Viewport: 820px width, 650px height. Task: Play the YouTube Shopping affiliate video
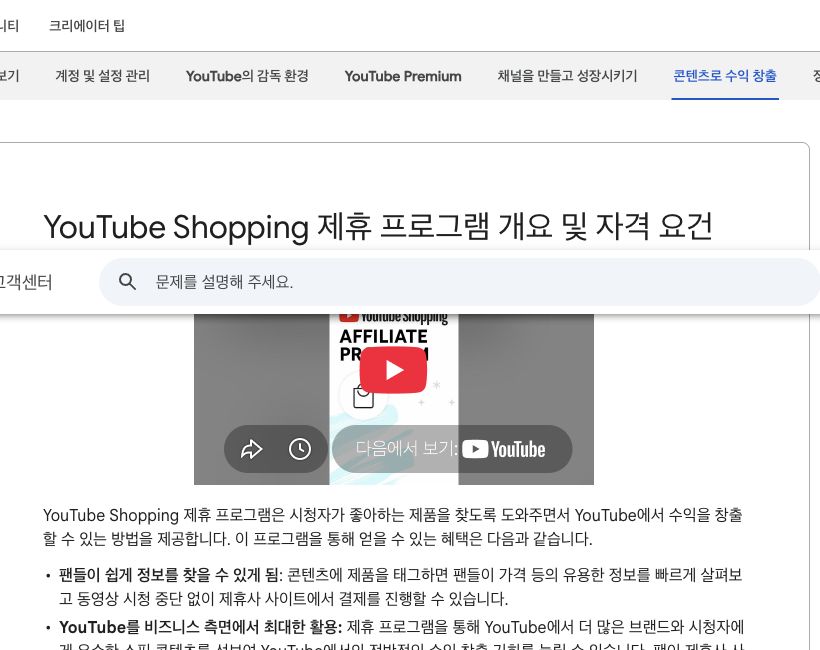[393, 370]
